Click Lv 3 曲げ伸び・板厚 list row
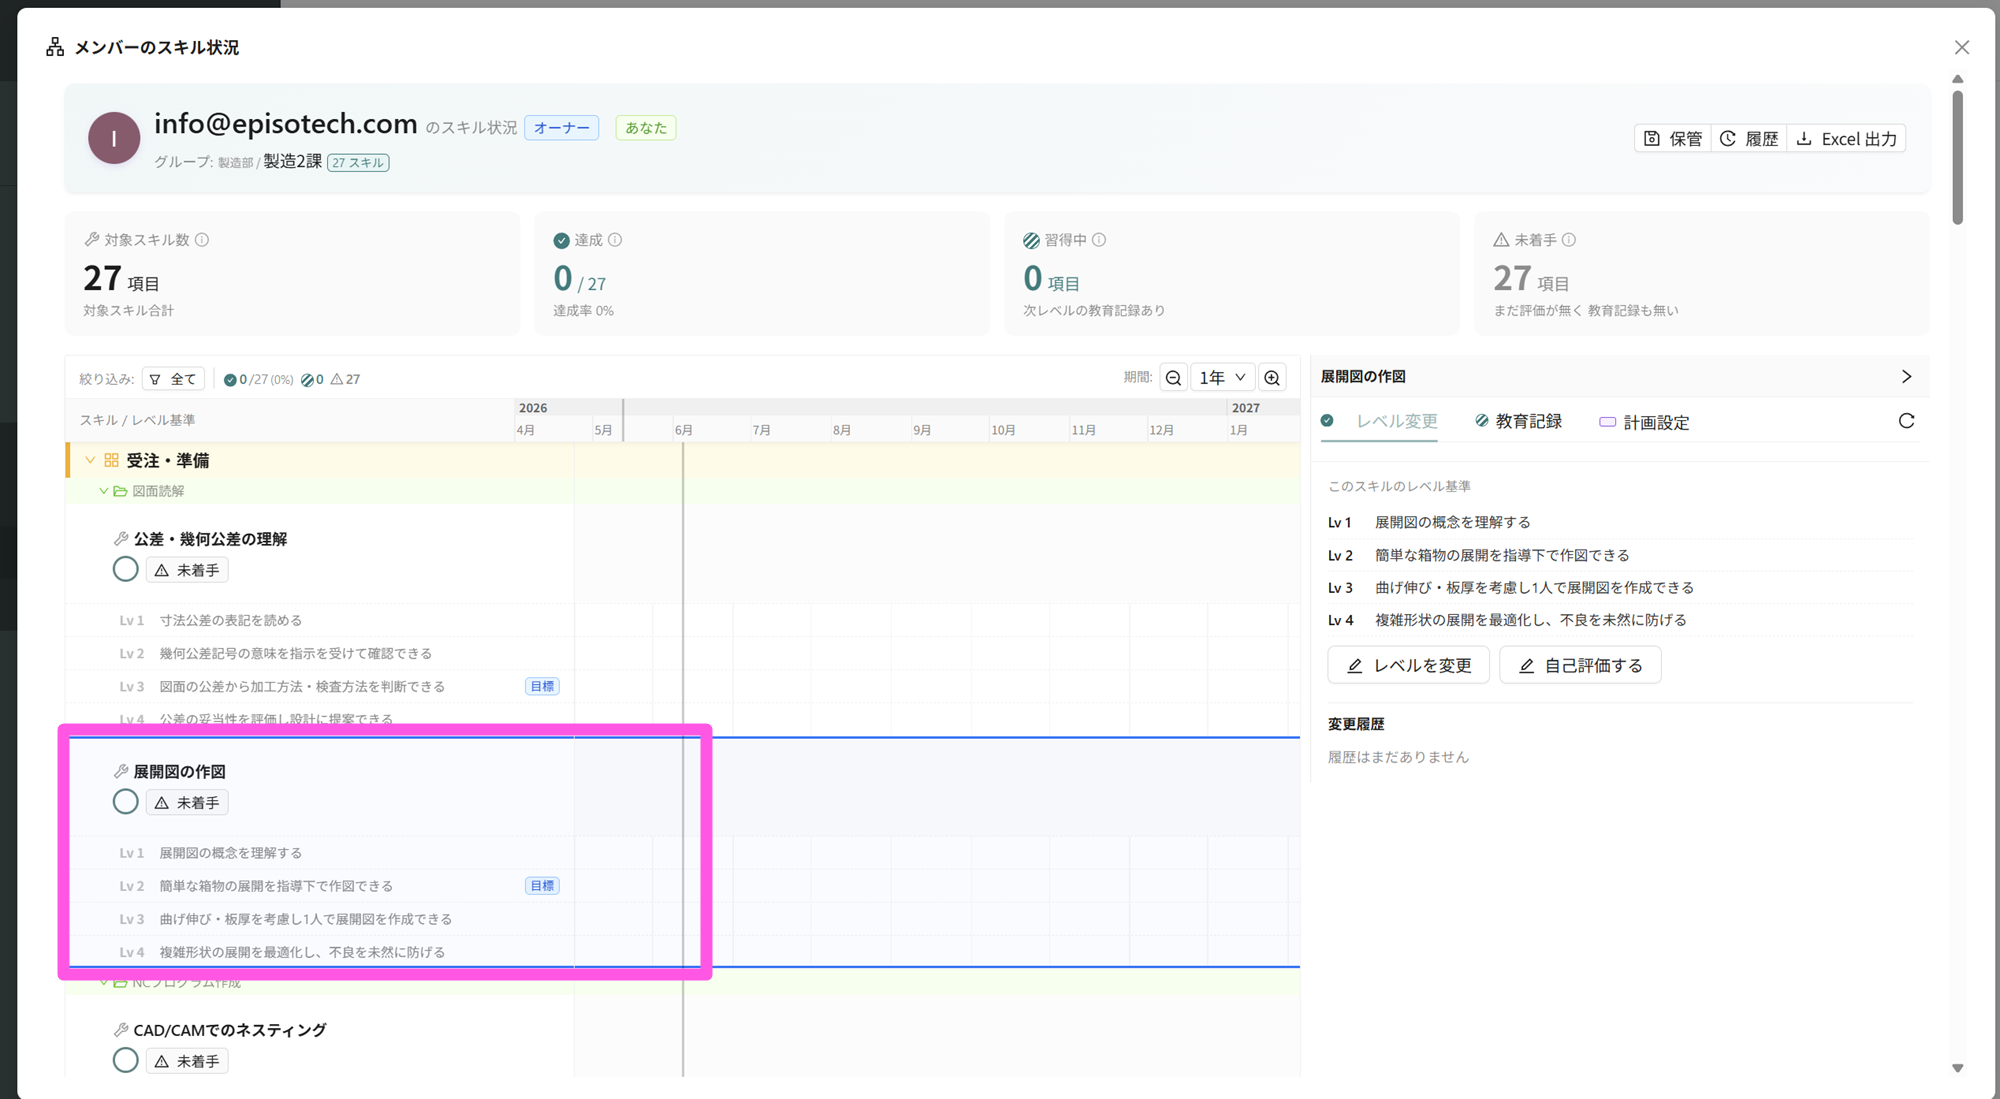This screenshot has width=2000, height=1099. pyautogui.click(x=320, y=919)
